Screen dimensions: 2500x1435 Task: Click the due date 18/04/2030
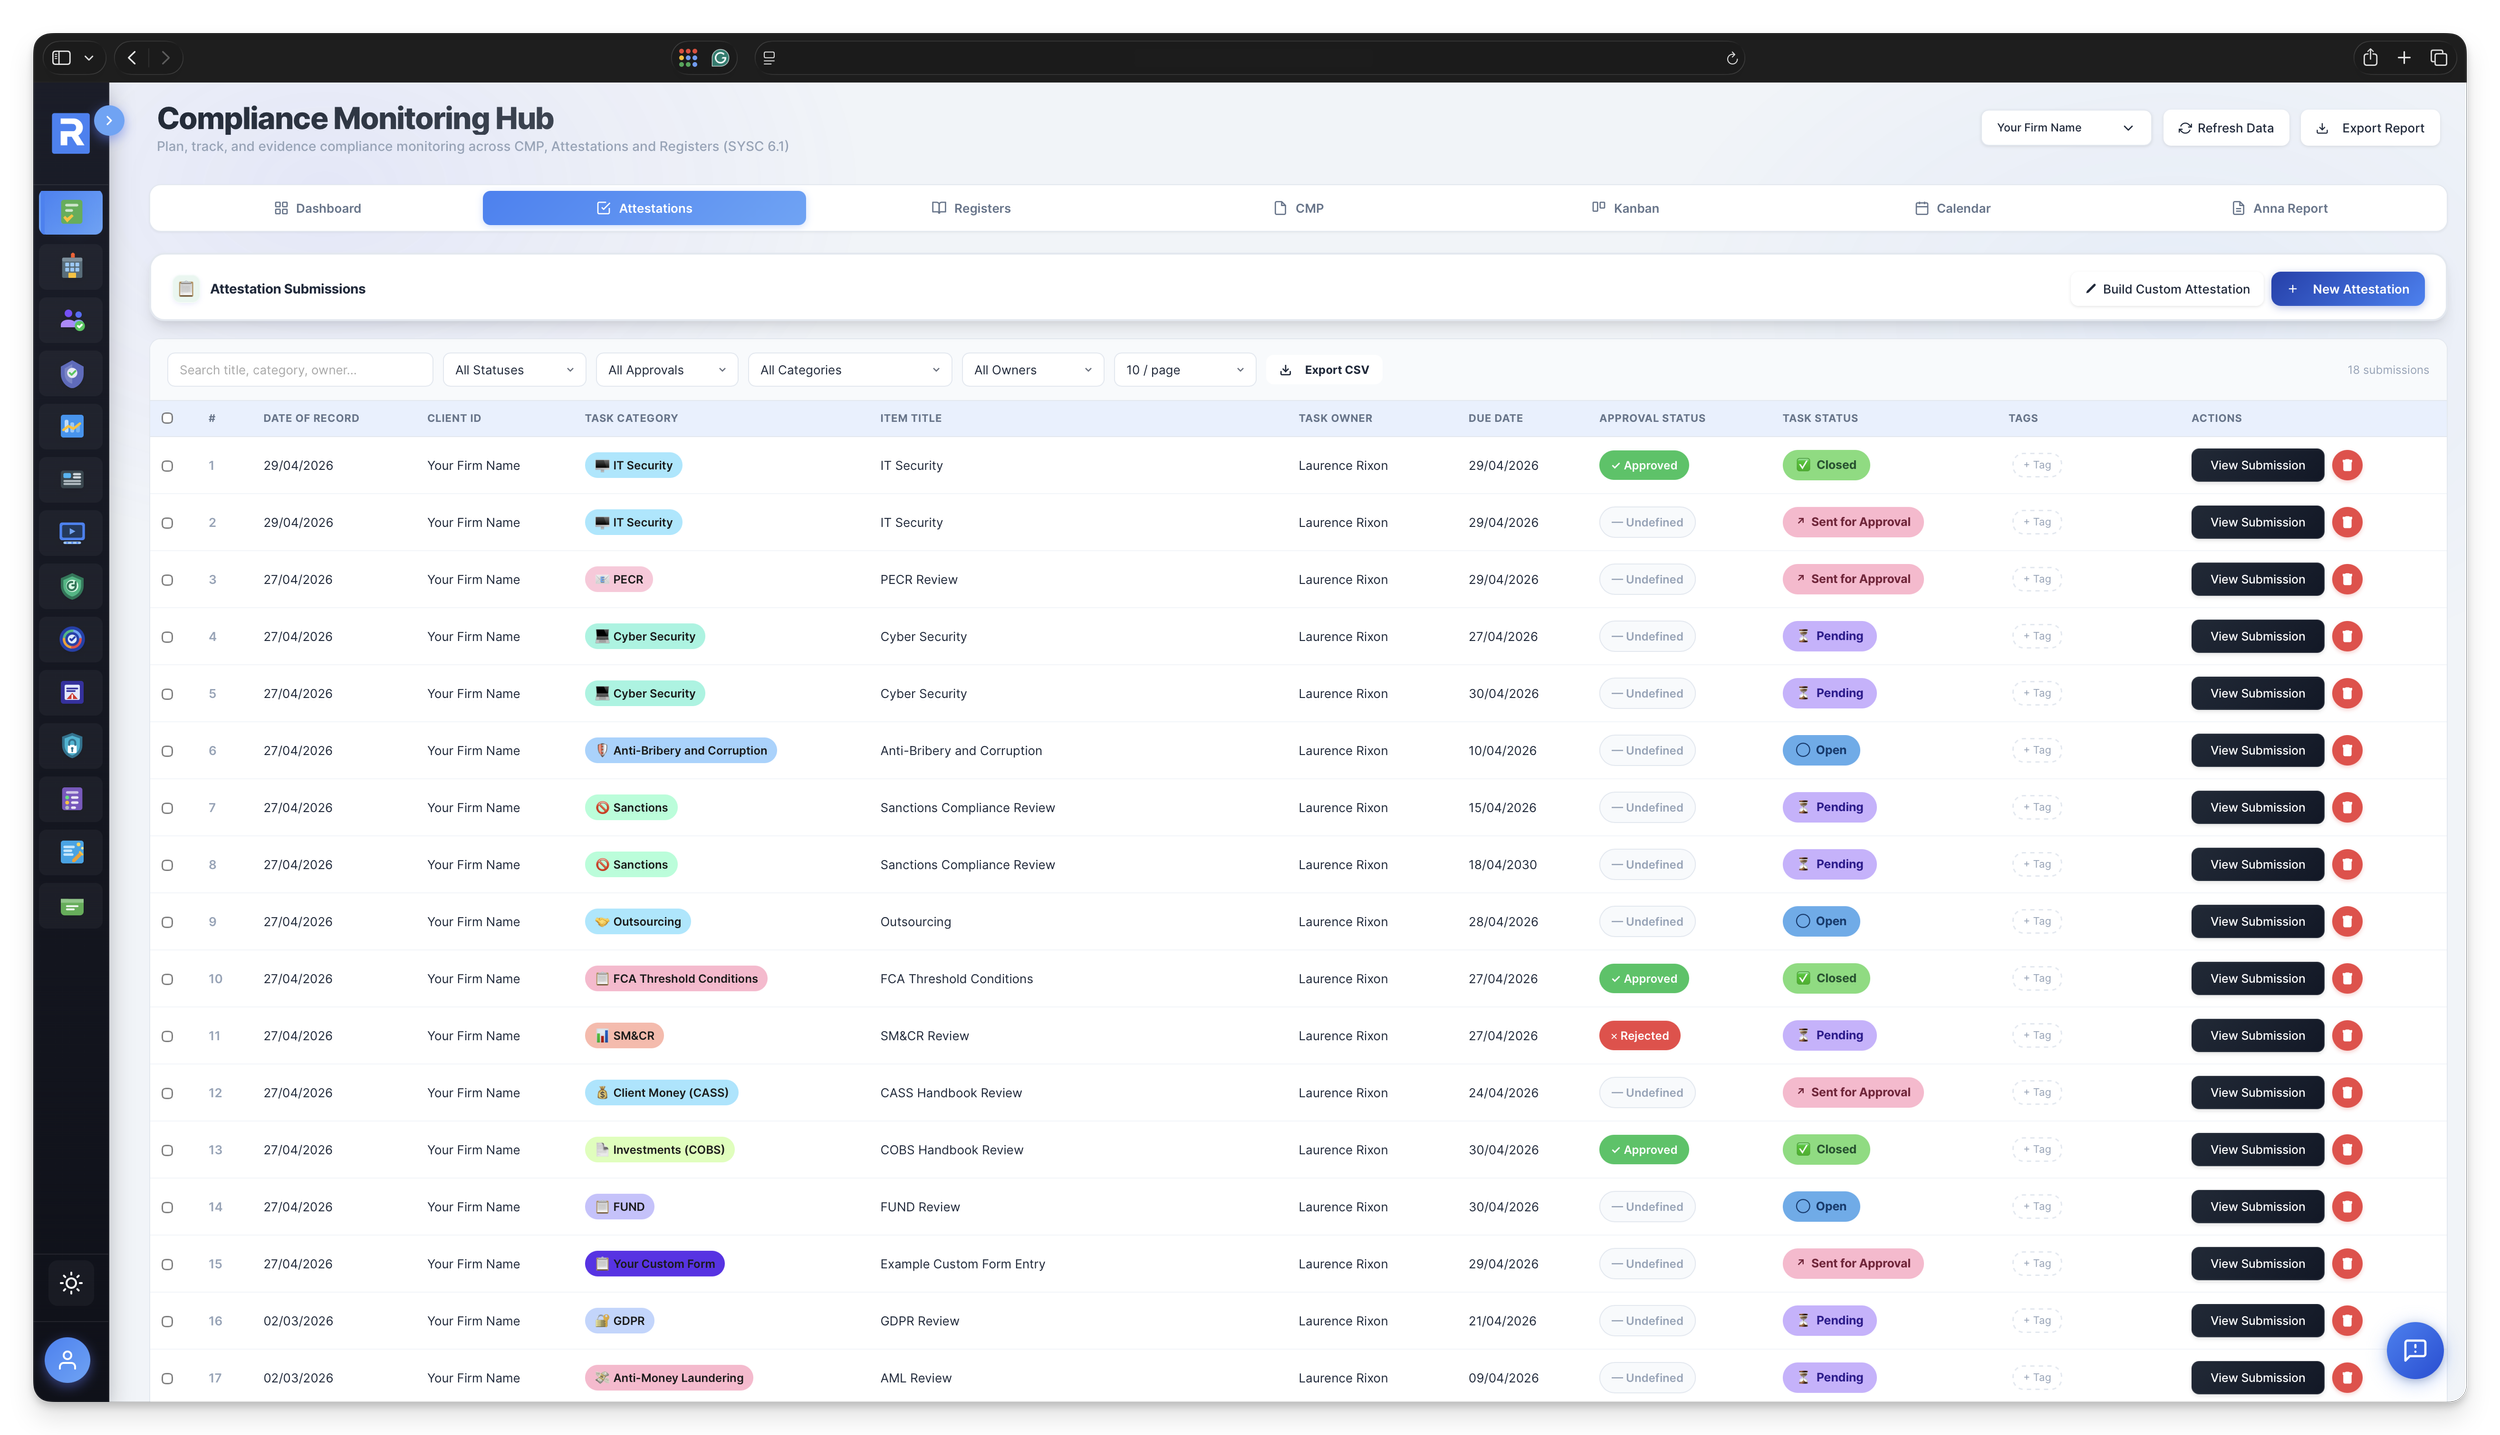pos(1502,865)
